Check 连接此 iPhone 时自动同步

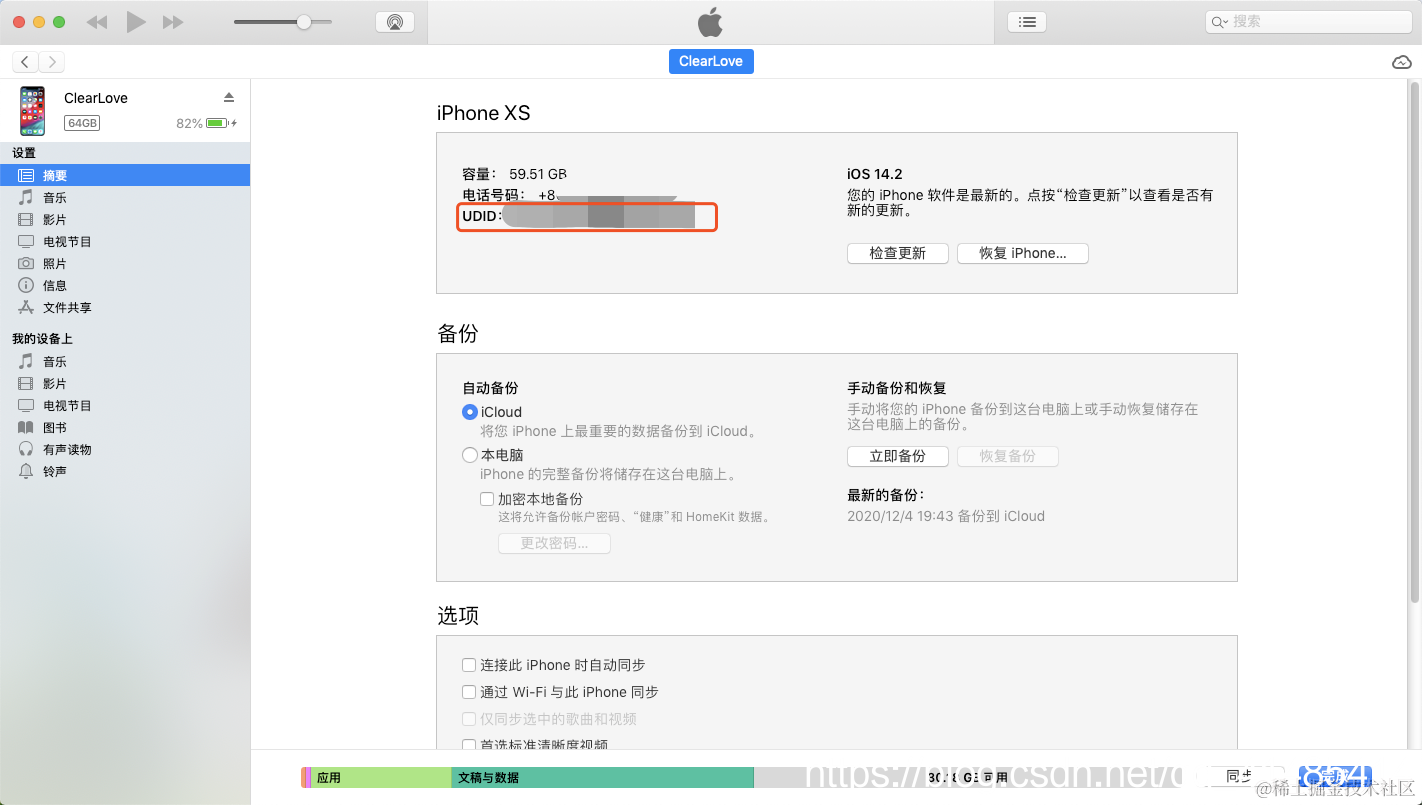[468, 664]
